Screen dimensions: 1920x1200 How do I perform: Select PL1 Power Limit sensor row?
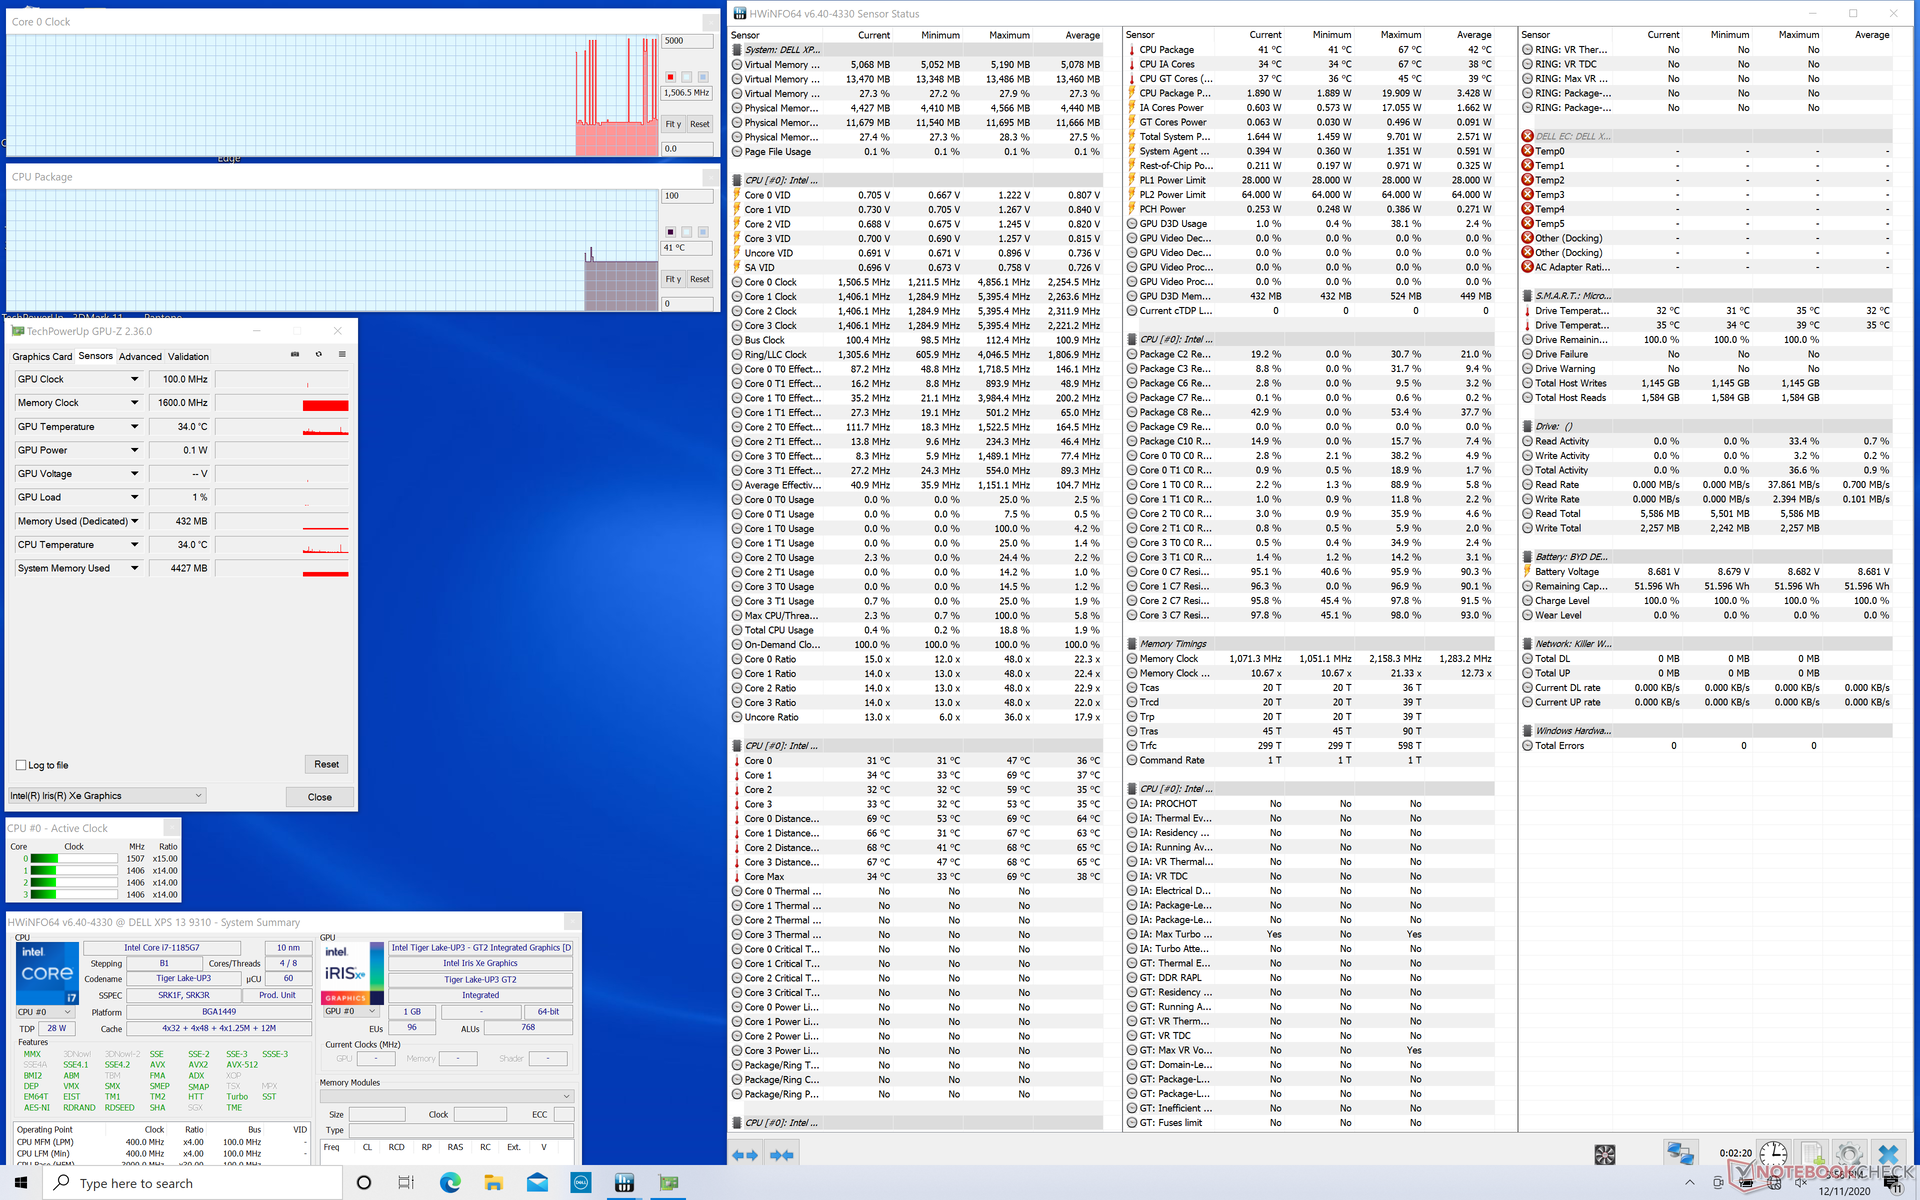pyautogui.click(x=1310, y=180)
